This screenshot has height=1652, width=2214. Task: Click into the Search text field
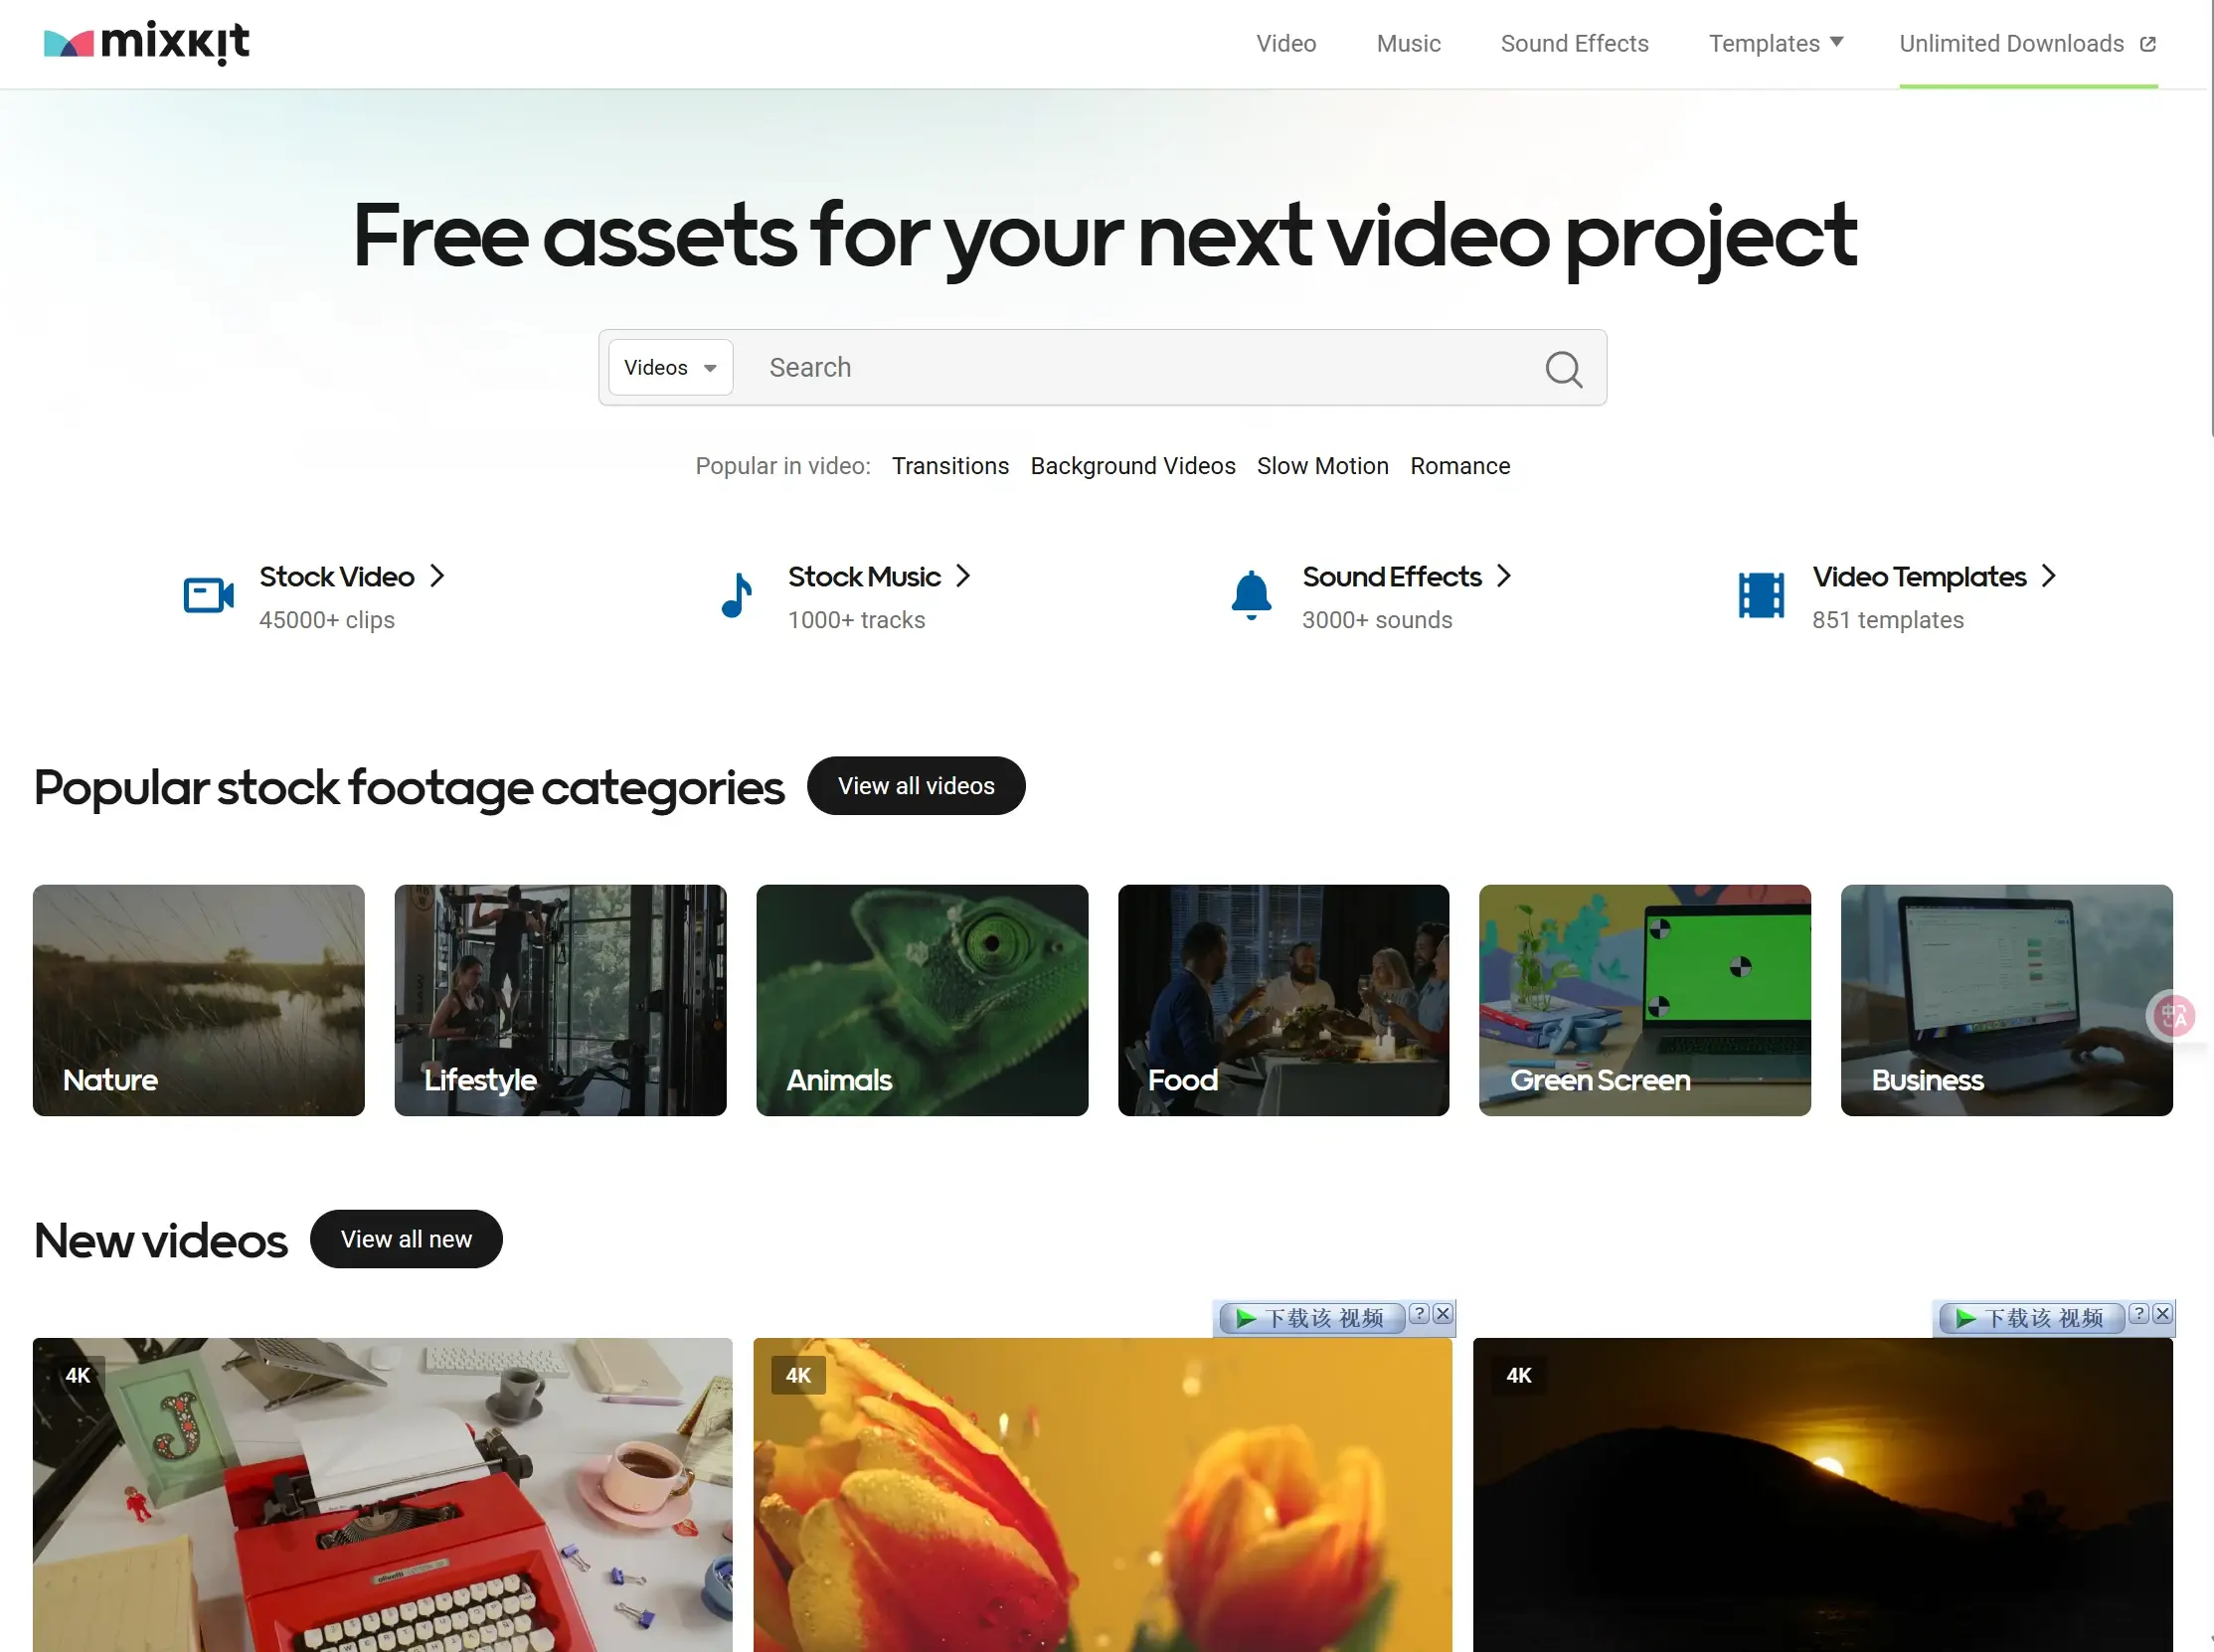tap(1140, 368)
